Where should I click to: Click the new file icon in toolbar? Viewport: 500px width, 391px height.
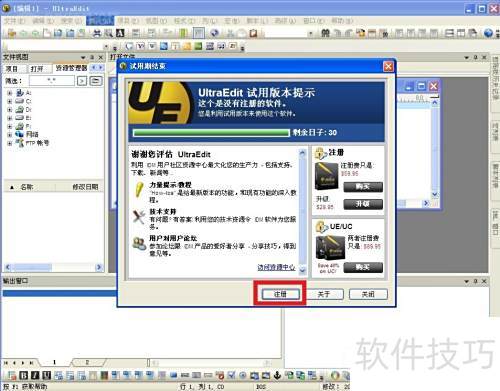pos(47,33)
